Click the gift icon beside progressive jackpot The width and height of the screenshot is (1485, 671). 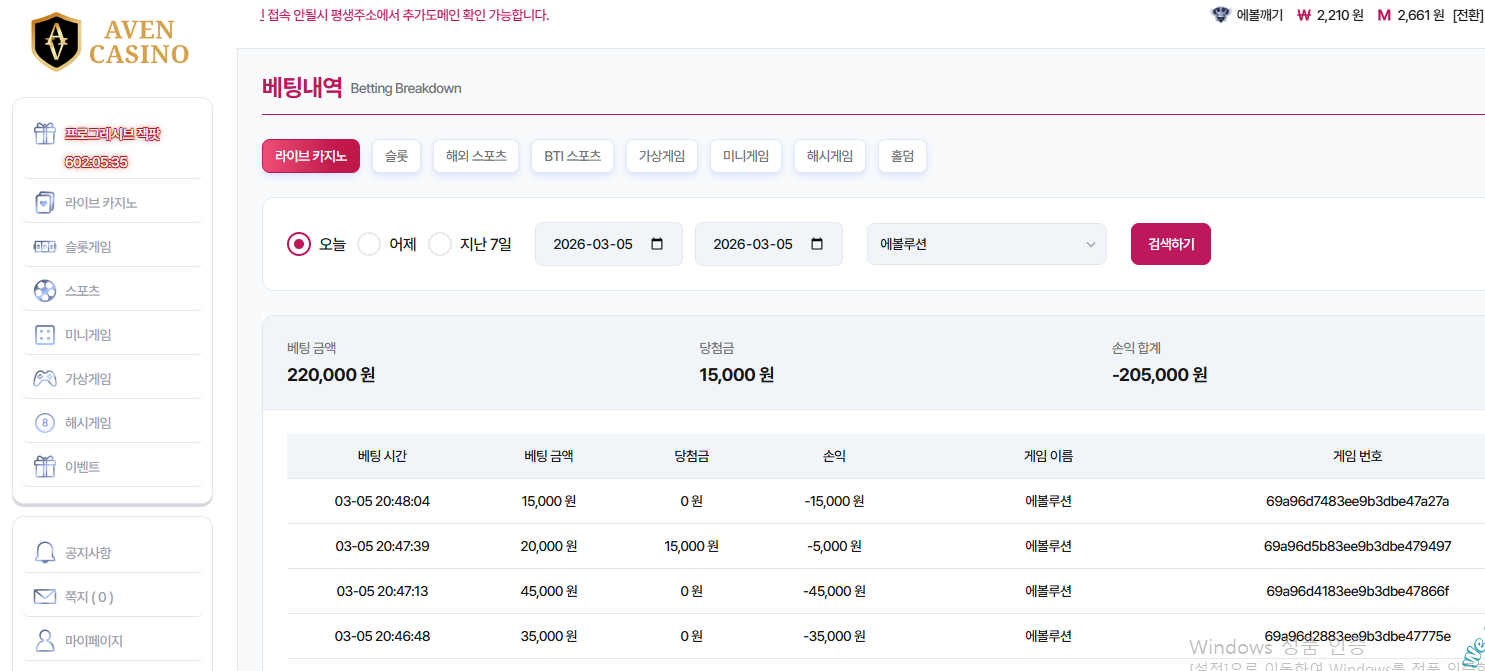pyautogui.click(x=44, y=134)
